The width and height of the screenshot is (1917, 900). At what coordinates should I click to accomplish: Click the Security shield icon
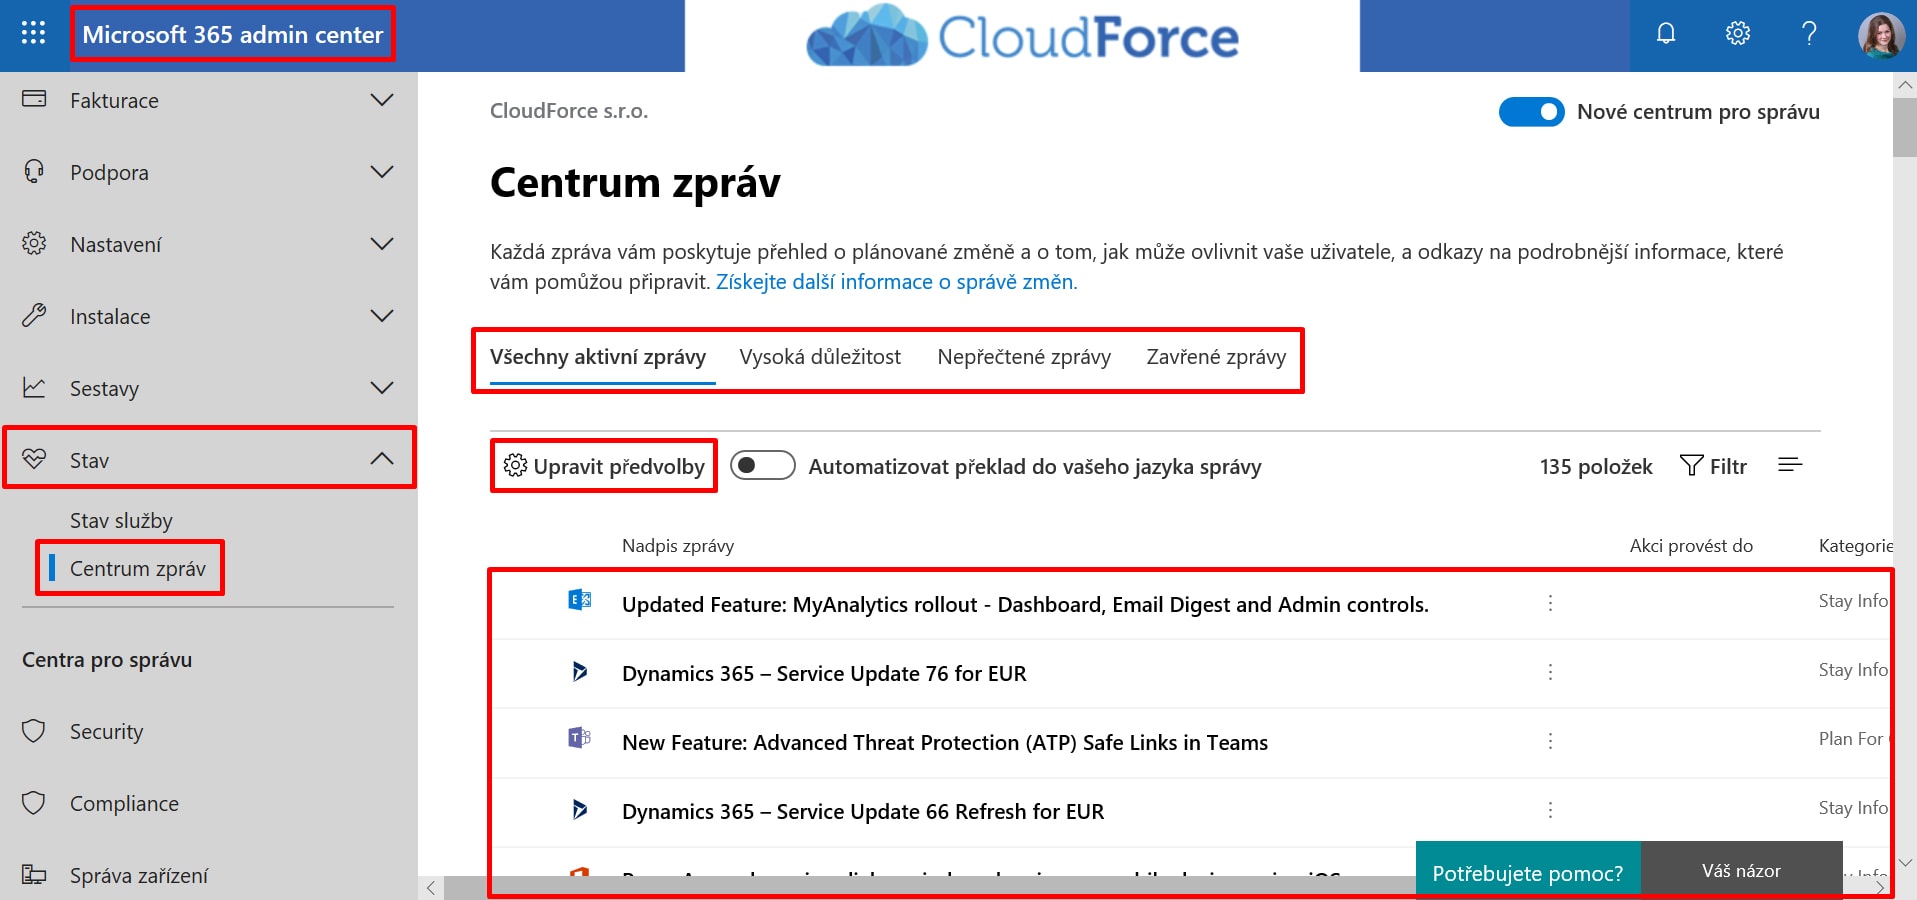(34, 731)
